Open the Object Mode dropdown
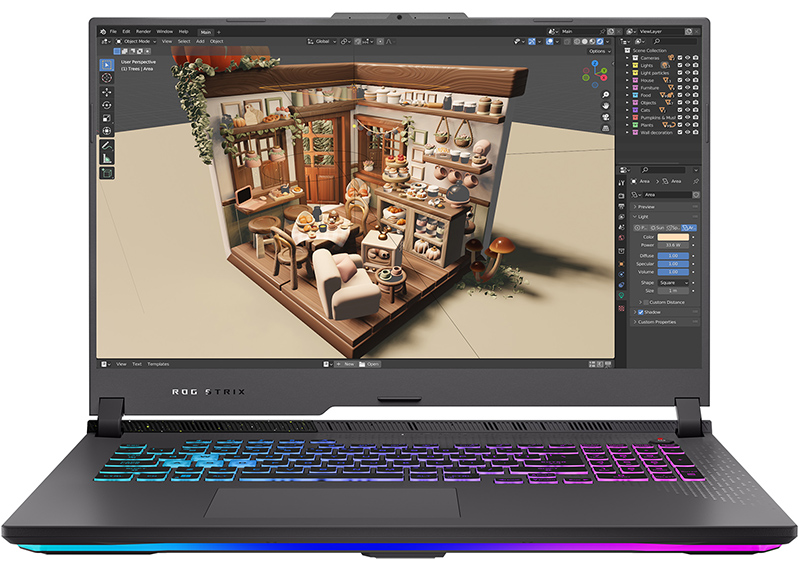The width and height of the screenshot is (800, 570). coord(136,41)
